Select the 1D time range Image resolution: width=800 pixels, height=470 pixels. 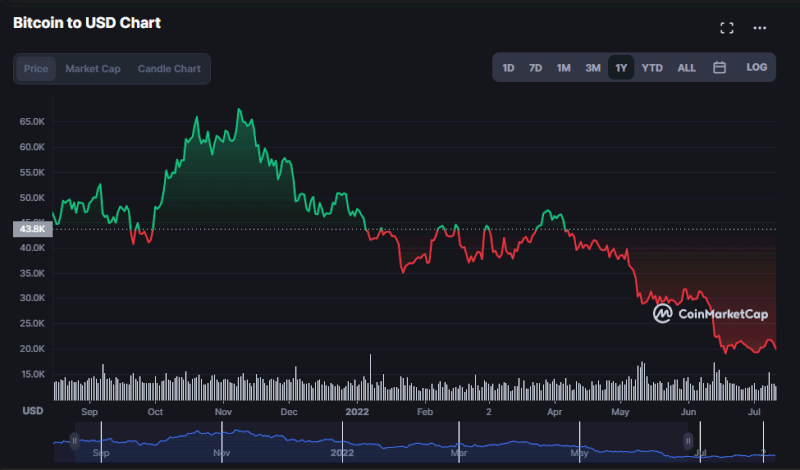coord(508,68)
